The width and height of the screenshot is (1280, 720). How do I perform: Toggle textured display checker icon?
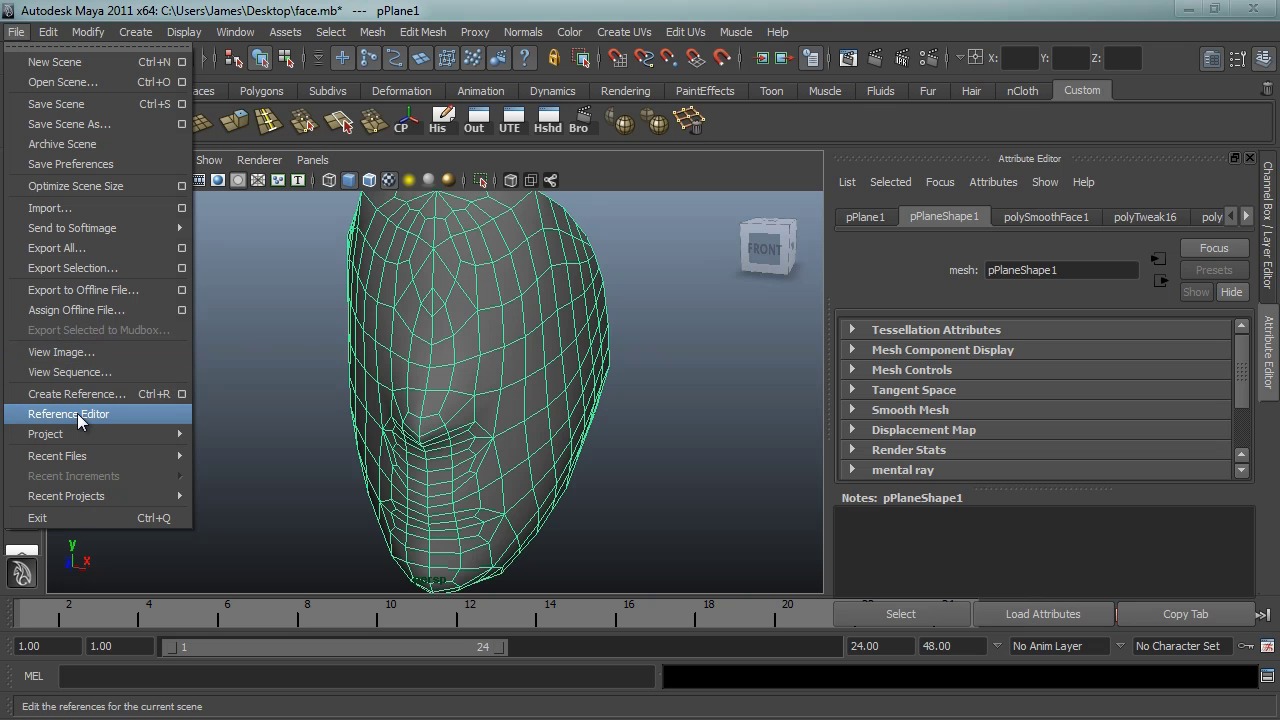(389, 180)
